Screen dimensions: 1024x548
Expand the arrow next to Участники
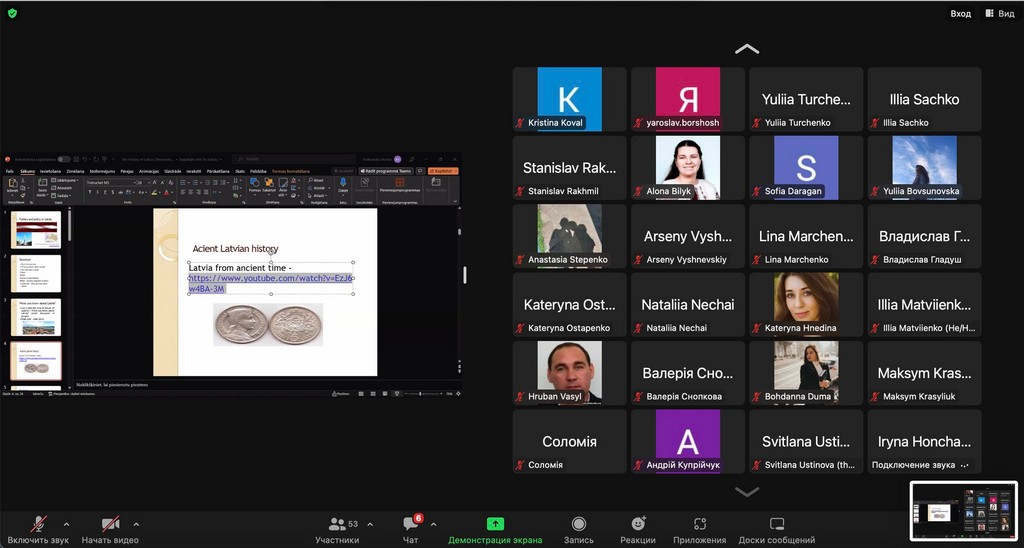[x=370, y=524]
